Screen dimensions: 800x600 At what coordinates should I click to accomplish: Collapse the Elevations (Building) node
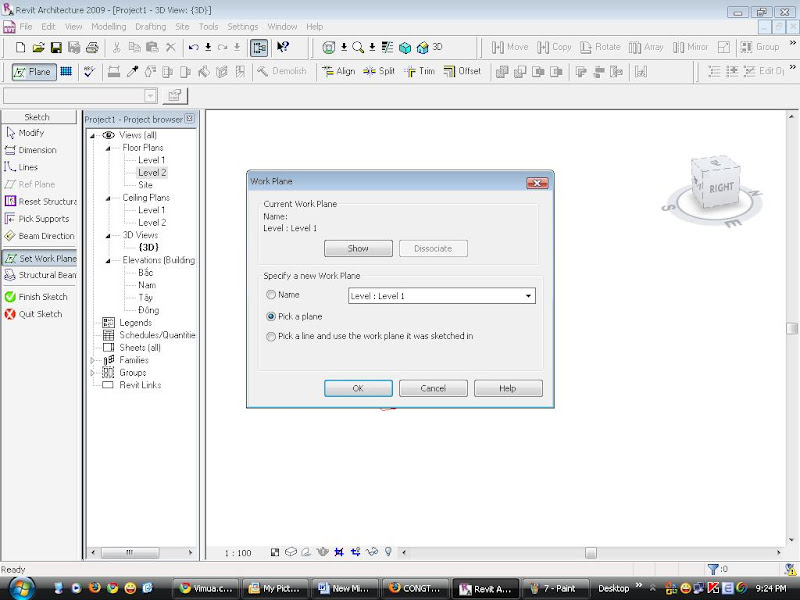coord(108,261)
